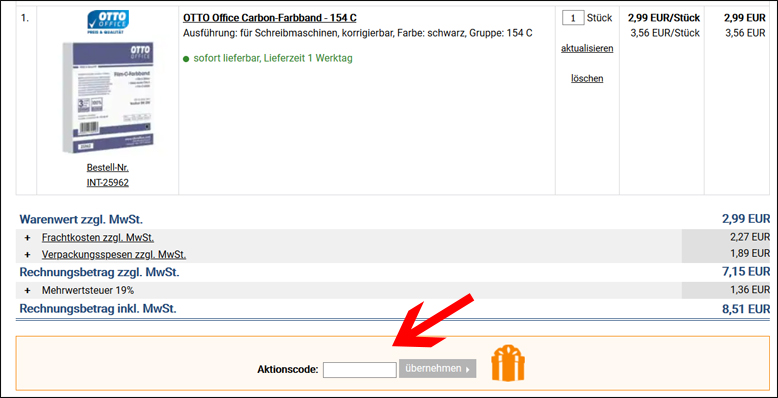
Task: Click 'sofort lieferbar, Lieferzeit 1 Werktag' text
Action: point(273,59)
